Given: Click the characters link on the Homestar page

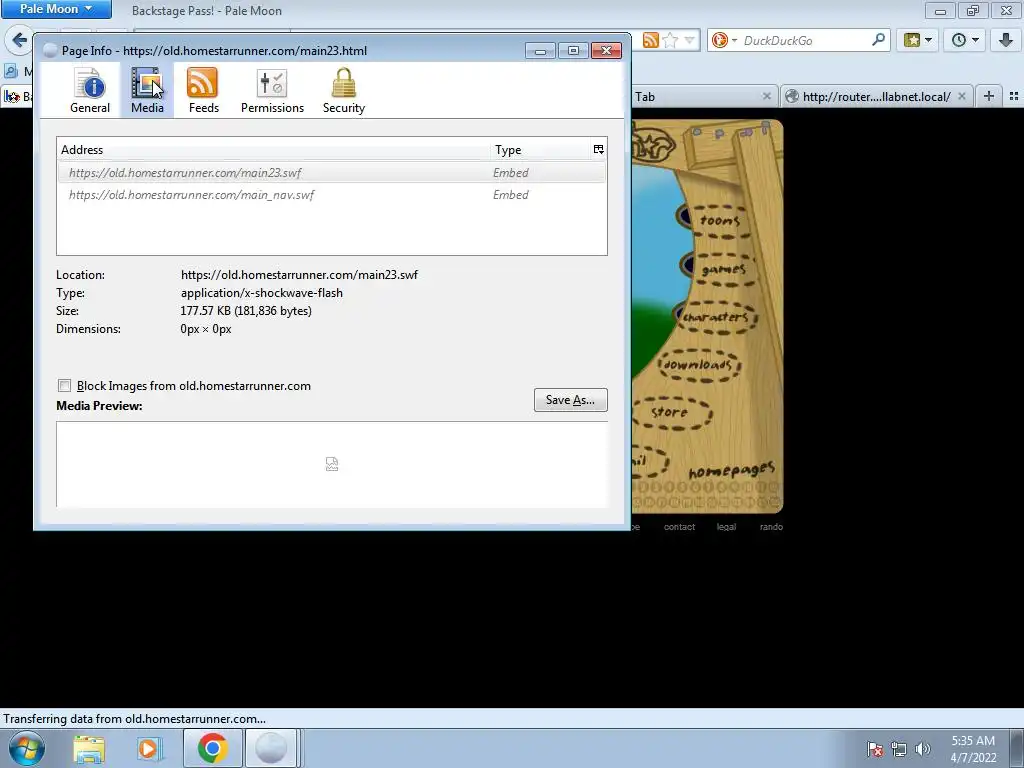Looking at the screenshot, I should coord(716,317).
